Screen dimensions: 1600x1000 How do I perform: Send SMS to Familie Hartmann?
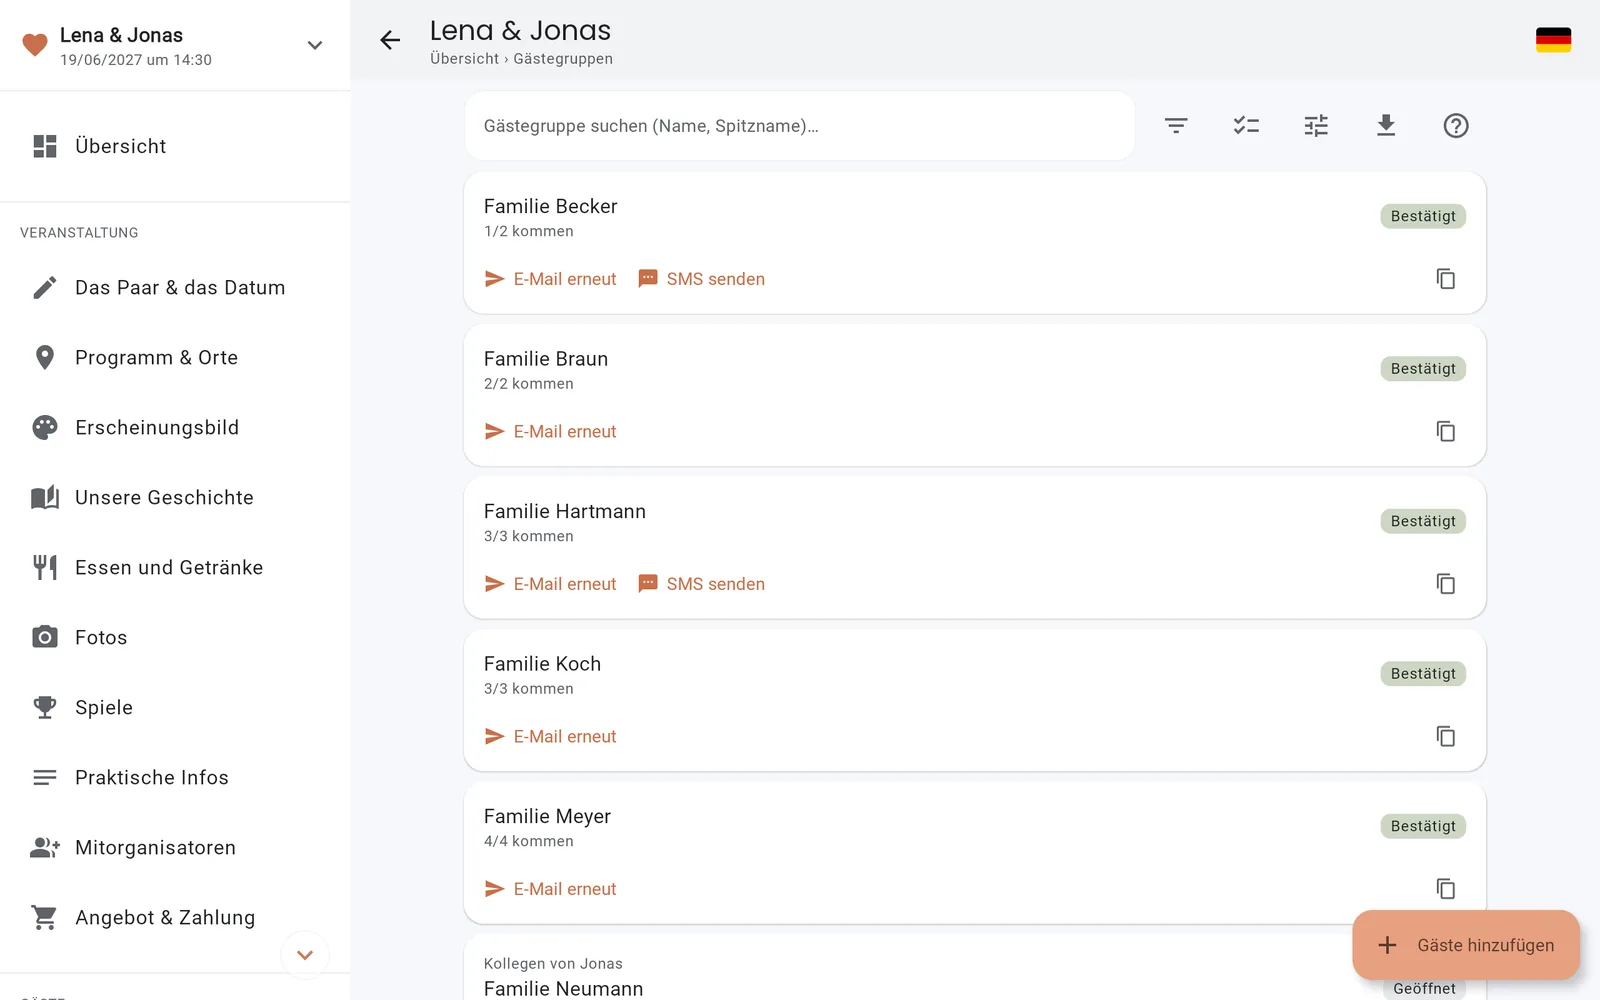click(x=701, y=584)
